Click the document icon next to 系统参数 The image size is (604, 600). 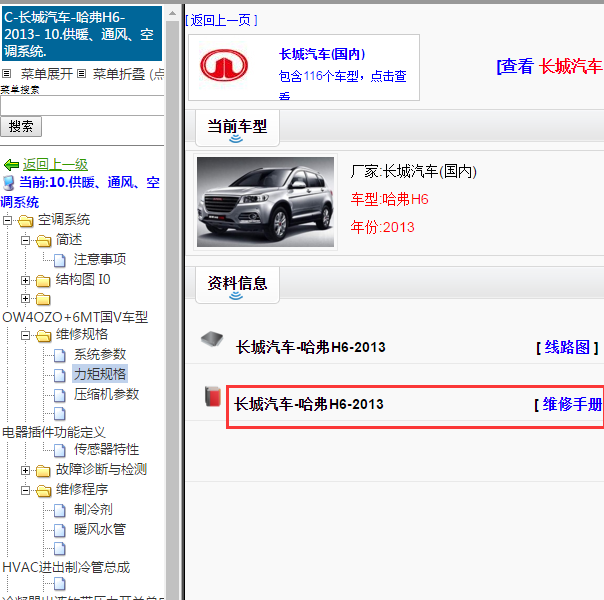60,355
